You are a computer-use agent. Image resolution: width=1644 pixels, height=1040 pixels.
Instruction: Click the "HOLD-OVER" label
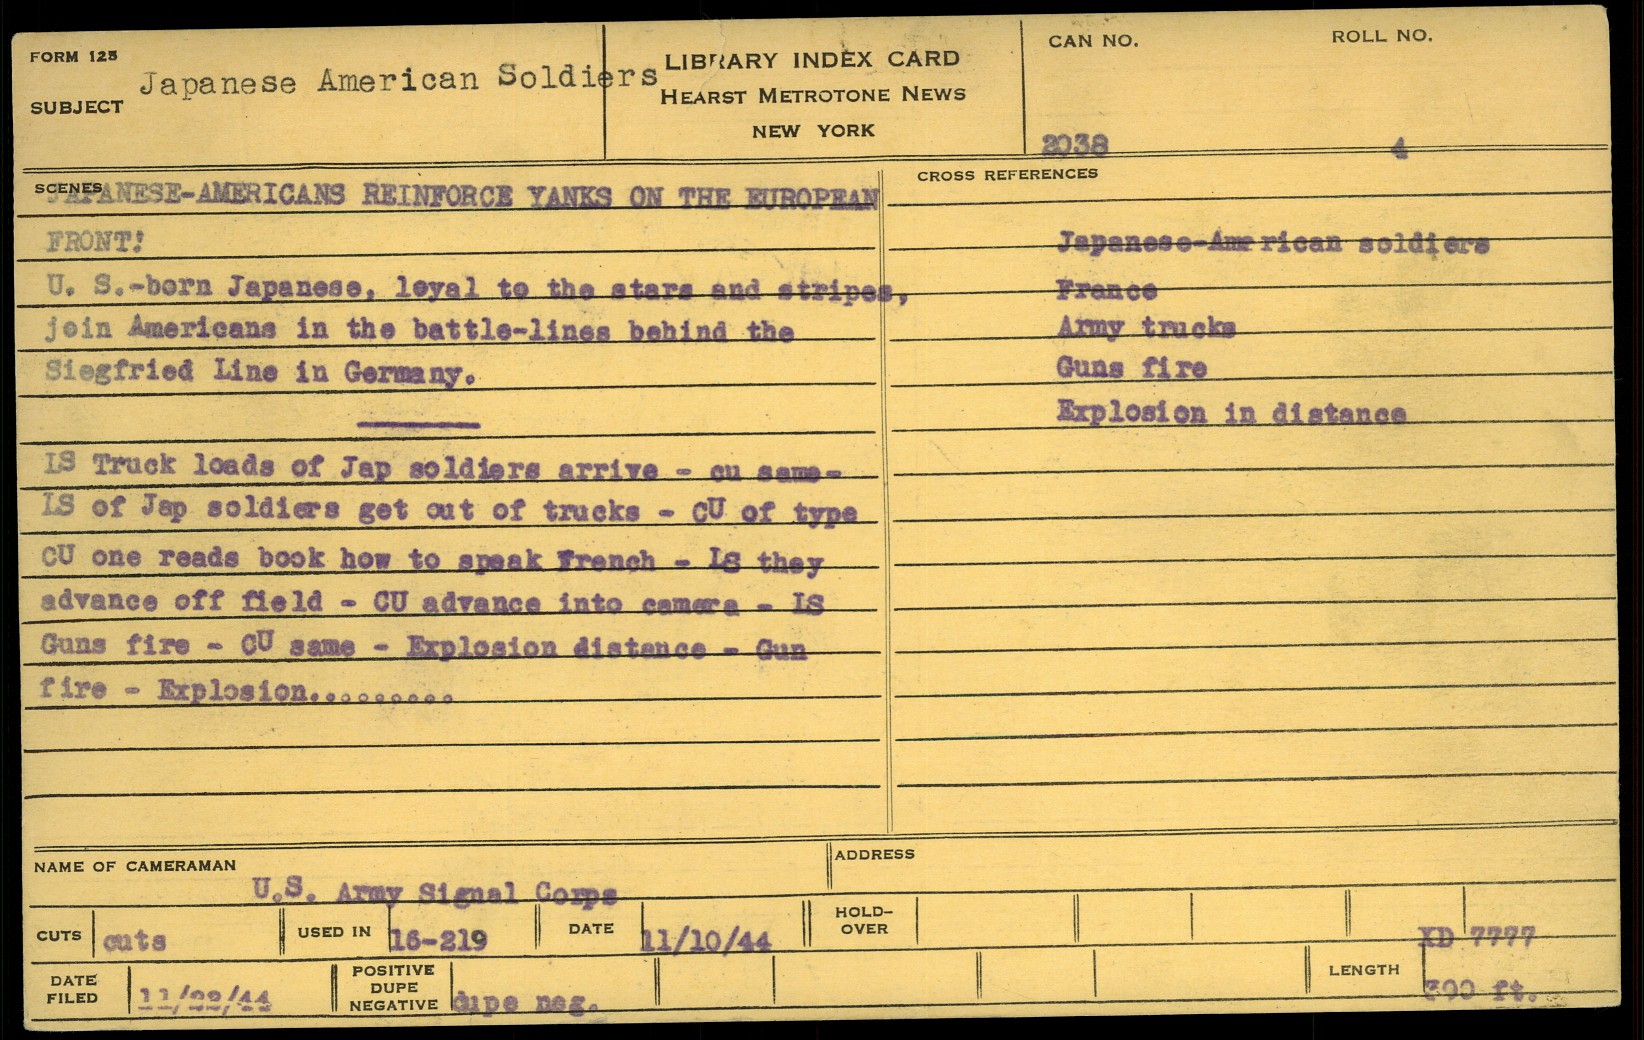pyautogui.click(x=863, y=920)
